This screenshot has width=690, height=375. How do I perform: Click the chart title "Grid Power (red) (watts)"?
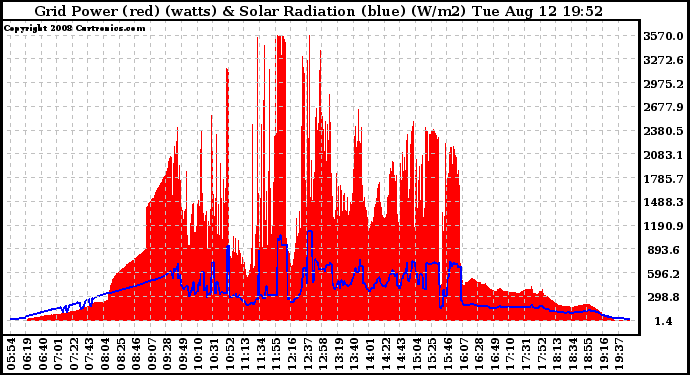[x=126, y=11]
